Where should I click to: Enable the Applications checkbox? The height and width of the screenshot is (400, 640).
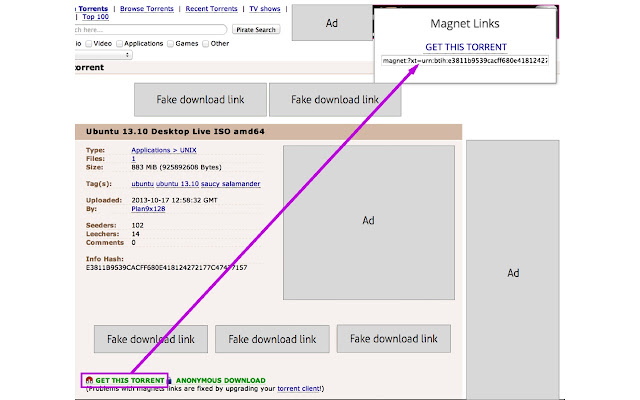(x=119, y=44)
